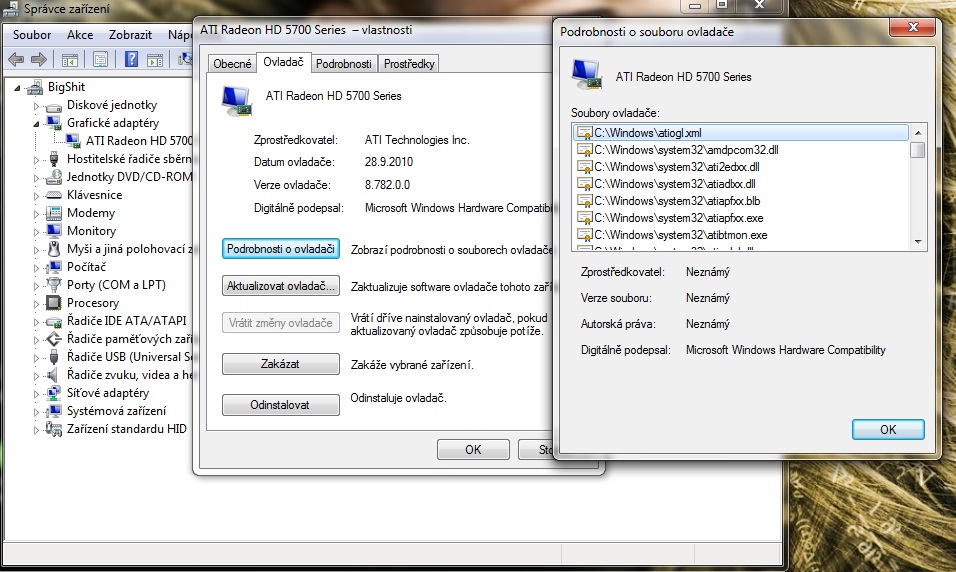Image resolution: width=956 pixels, height=572 pixels.
Task: Click the Klávesnice keyboard icon
Action: tap(54, 195)
